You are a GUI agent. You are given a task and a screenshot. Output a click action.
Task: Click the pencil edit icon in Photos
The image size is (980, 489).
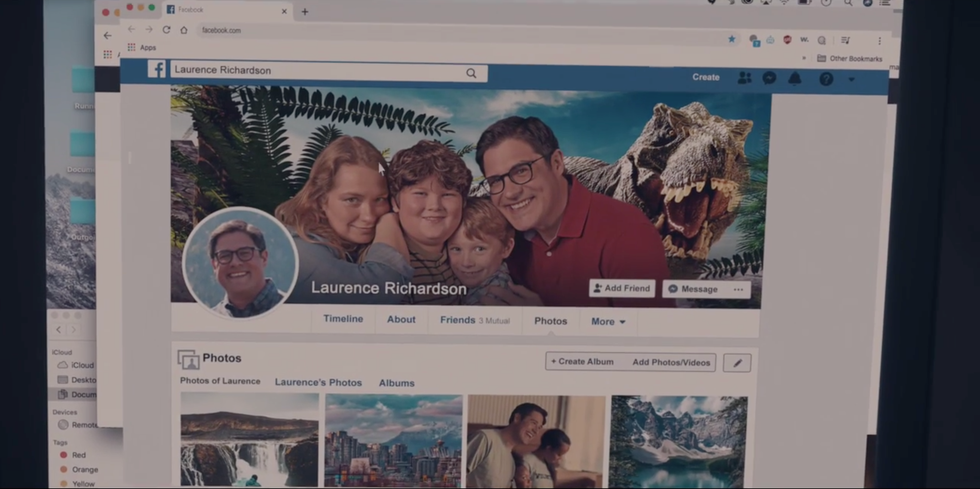[737, 363]
